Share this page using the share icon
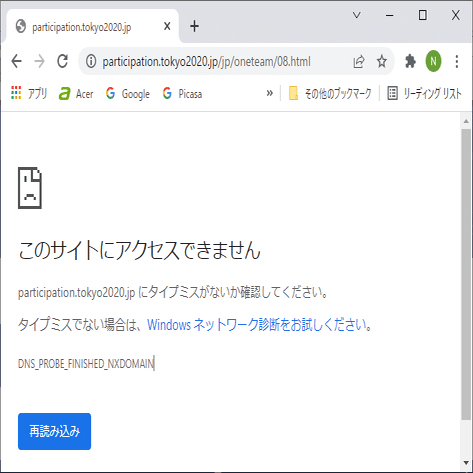 (359, 62)
